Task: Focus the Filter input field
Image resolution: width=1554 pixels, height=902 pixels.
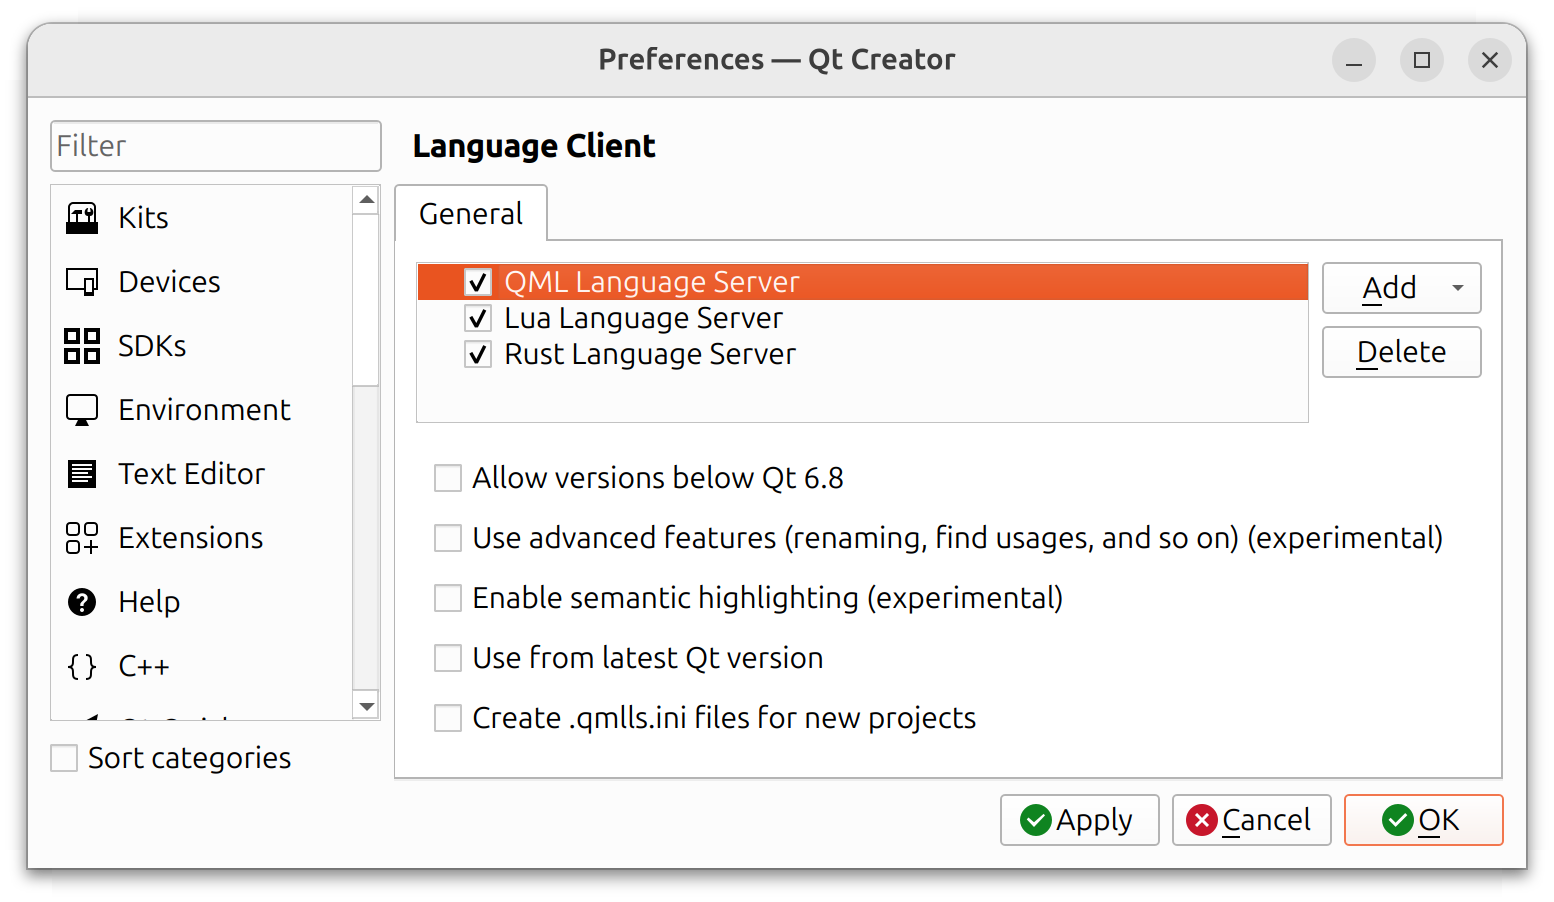Action: click(x=216, y=146)
